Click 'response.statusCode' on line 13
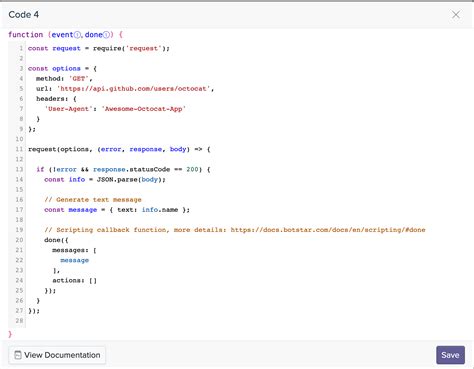The image size is (474, 369). pos(132,169)
